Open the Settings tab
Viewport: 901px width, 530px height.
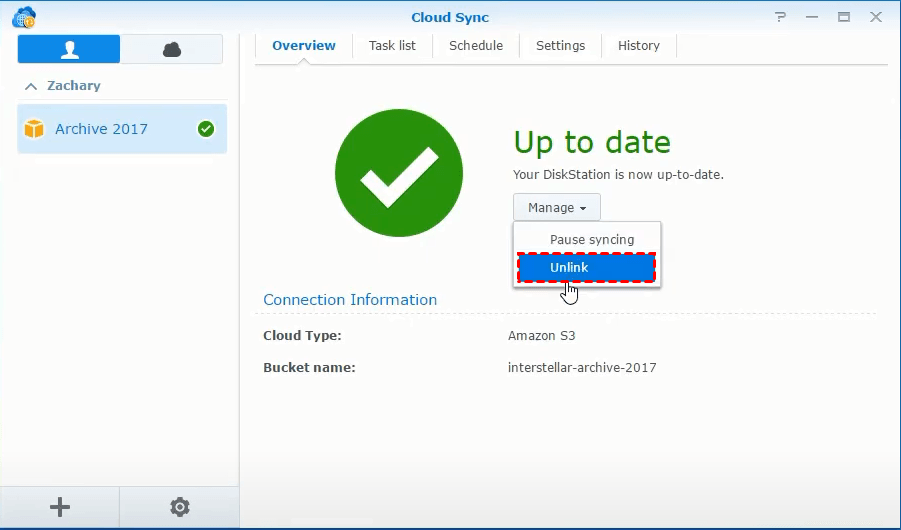(x=560, y=45)
